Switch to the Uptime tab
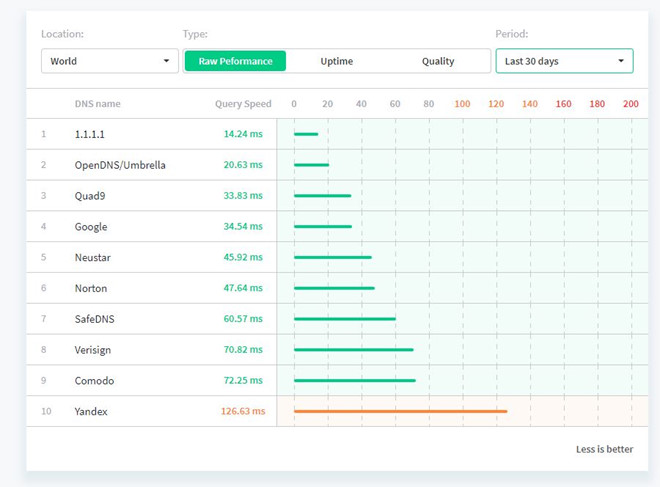 (x=336, y=61)
